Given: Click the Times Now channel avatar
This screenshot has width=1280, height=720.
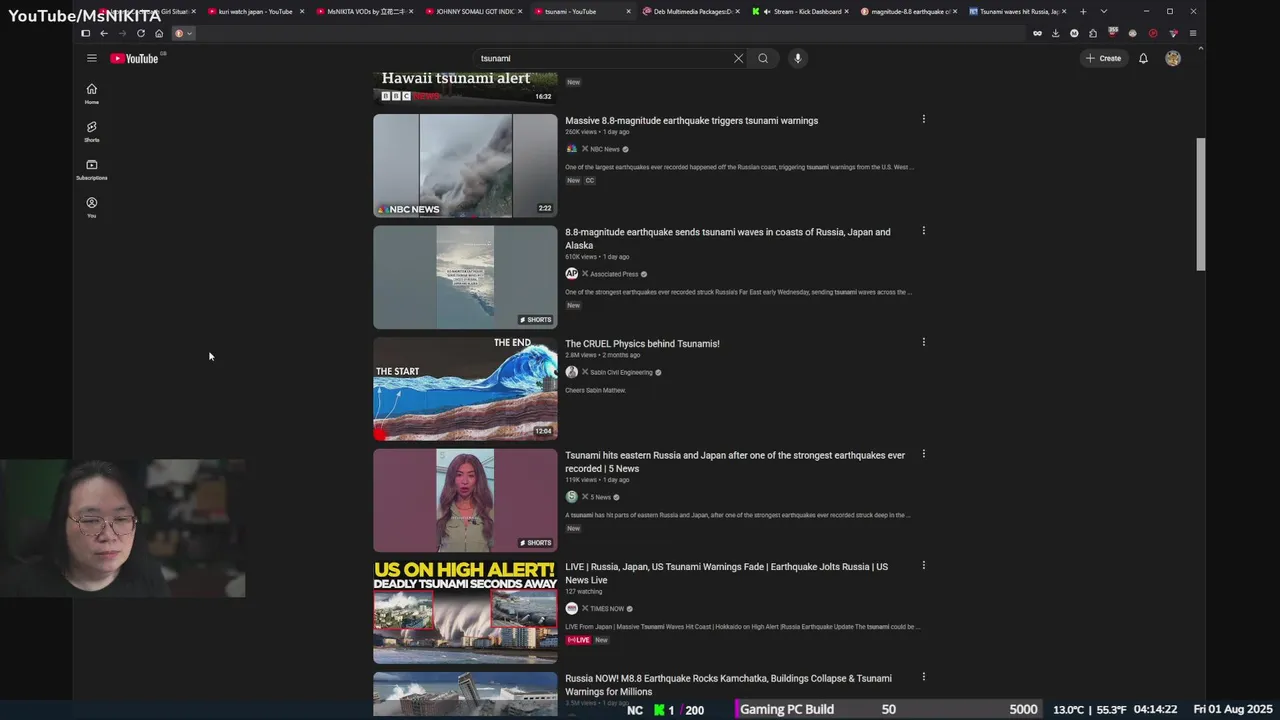Looking at the screenshot, I should 571,608.
